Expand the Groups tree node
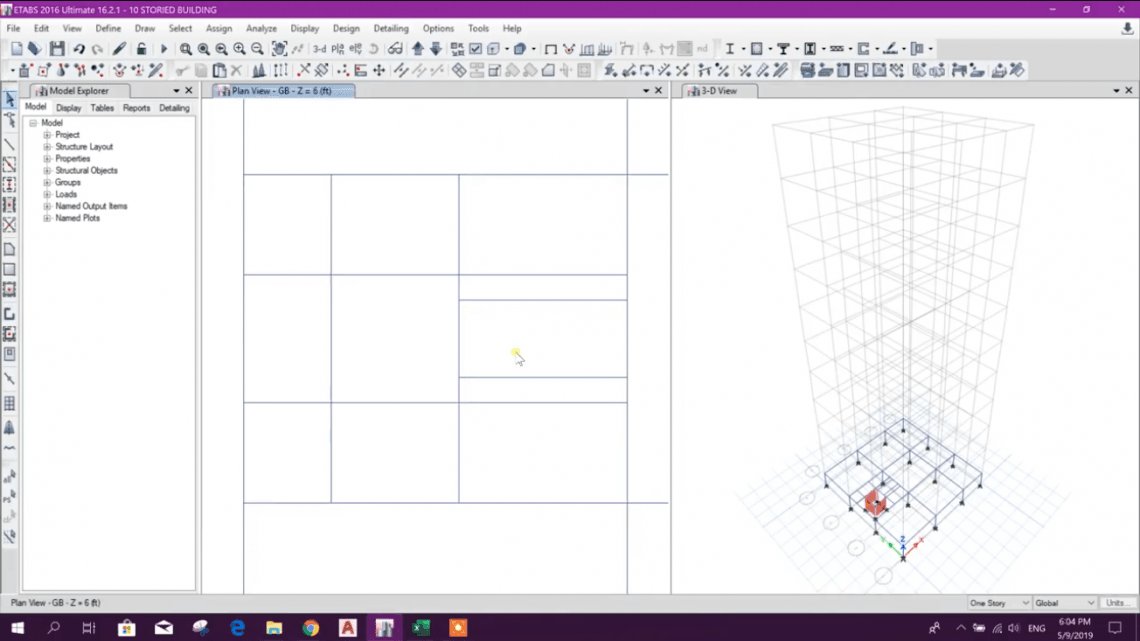Screen dimensions: 1140x641 tap(47, 182)
